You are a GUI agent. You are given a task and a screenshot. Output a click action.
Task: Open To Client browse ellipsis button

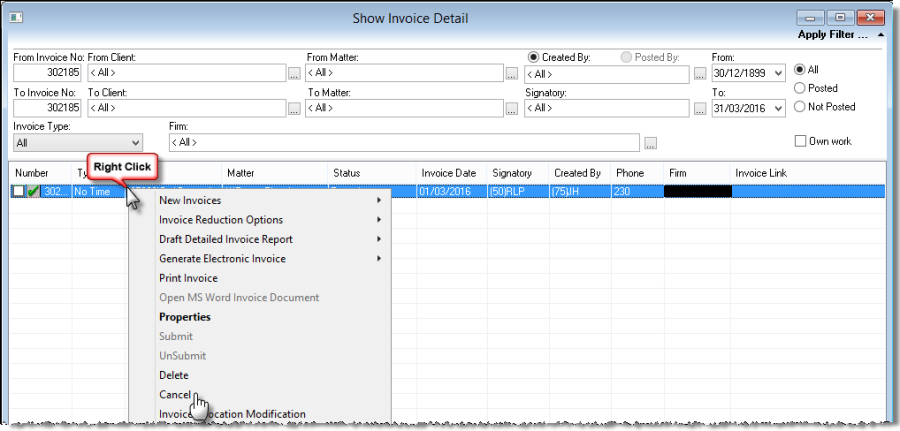(x=294, y=108)
